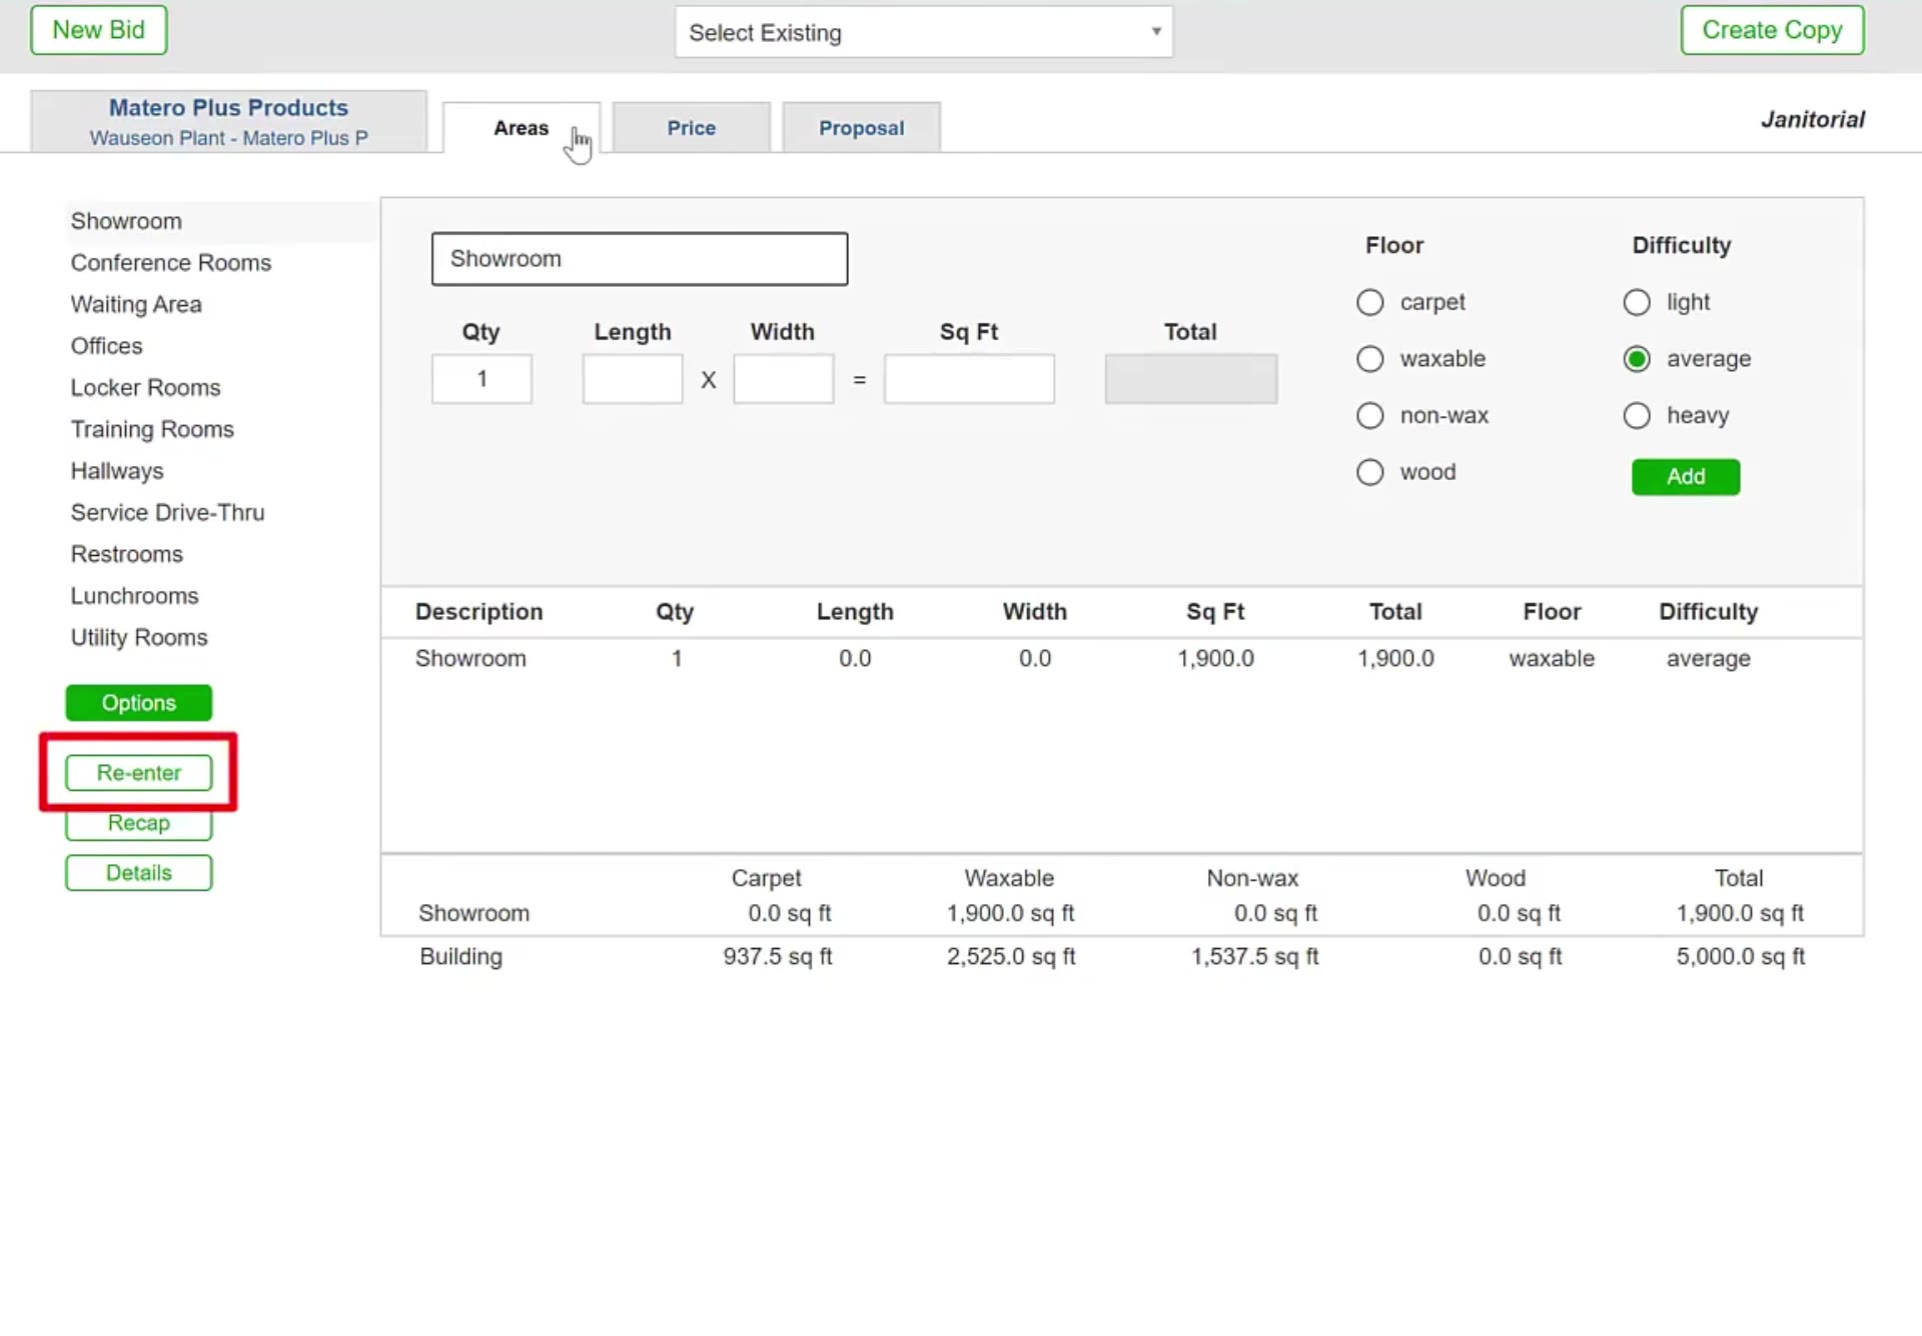Click the Details button
The width and height of the screenshot is (1922, 1336).
pyautogui.click(x=139, y=873)
